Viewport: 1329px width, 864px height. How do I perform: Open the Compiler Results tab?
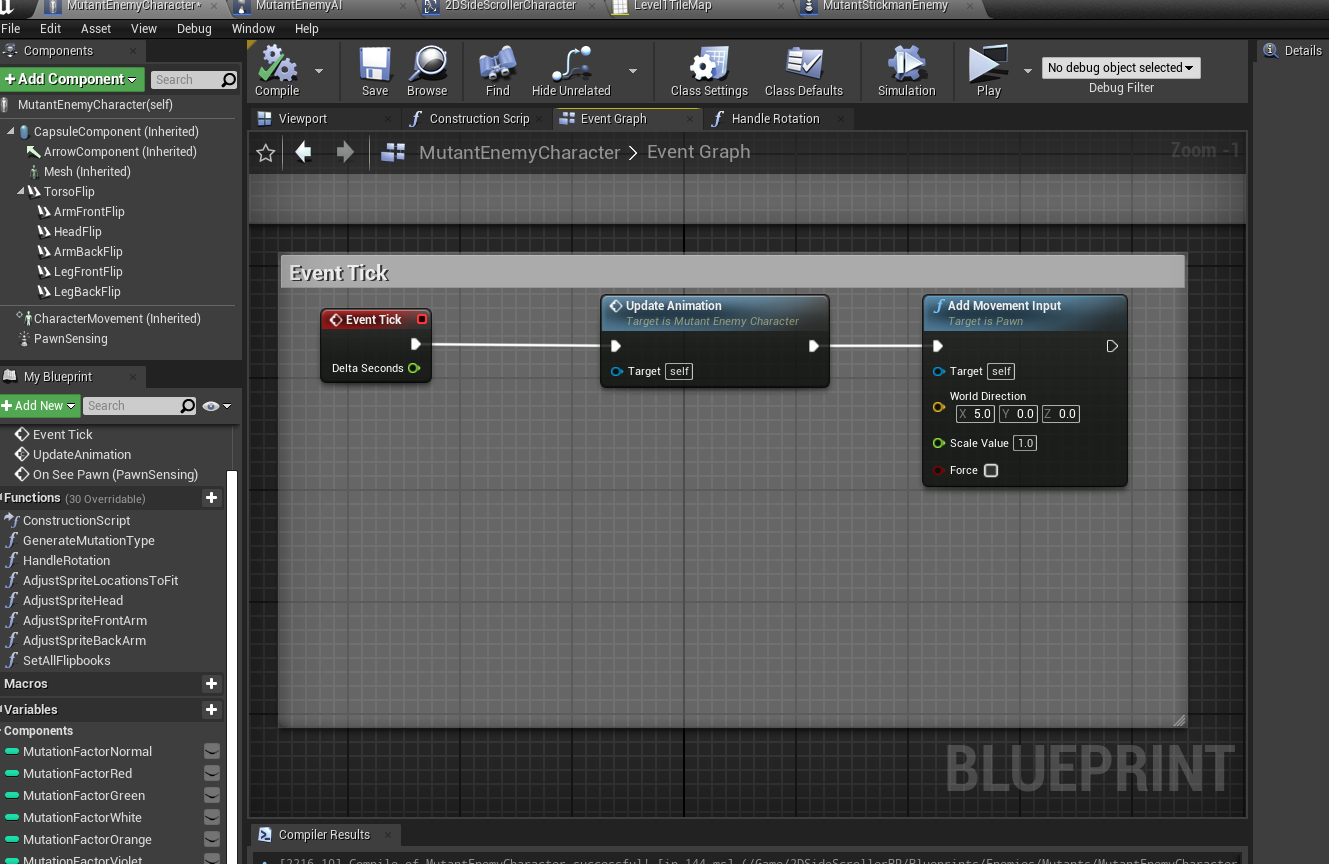pos(324,835)
